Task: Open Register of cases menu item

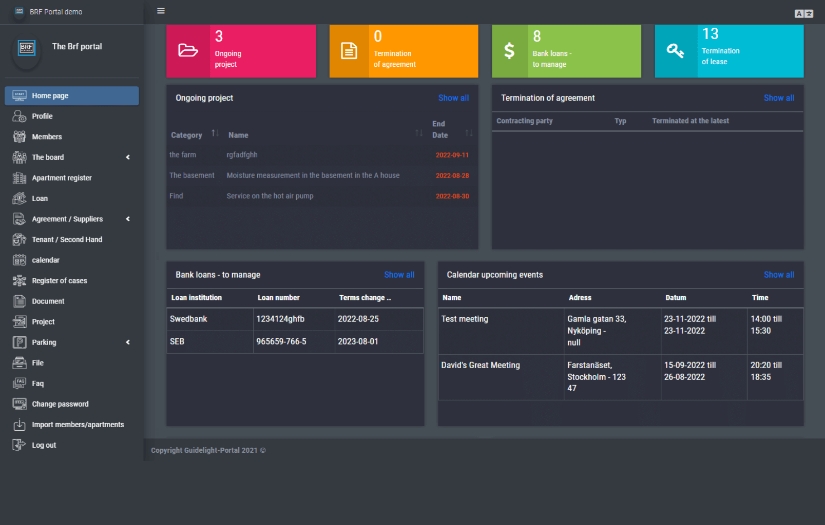Action: click(x=72, y=280)
